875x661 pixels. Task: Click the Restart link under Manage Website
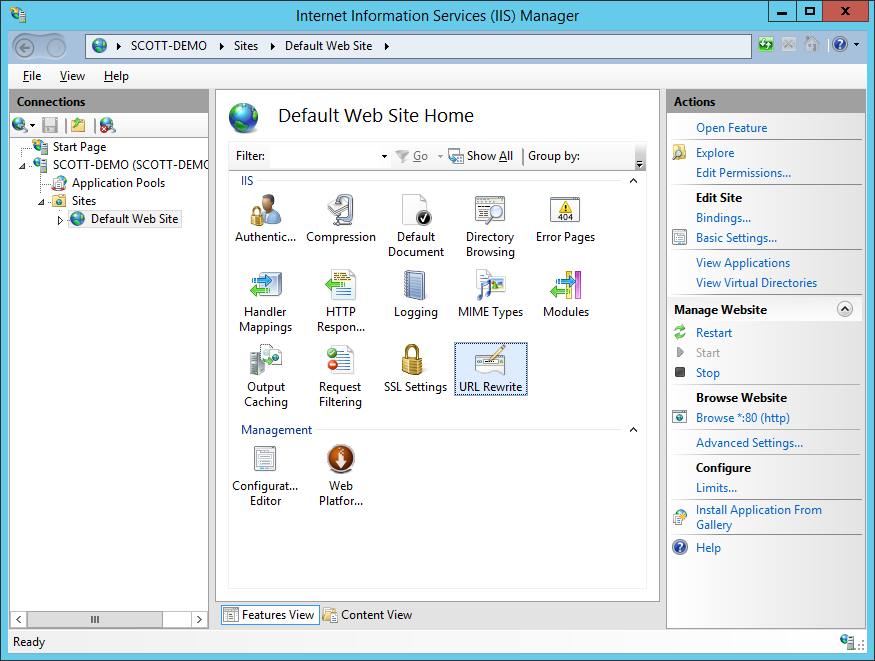pos(713,332)
